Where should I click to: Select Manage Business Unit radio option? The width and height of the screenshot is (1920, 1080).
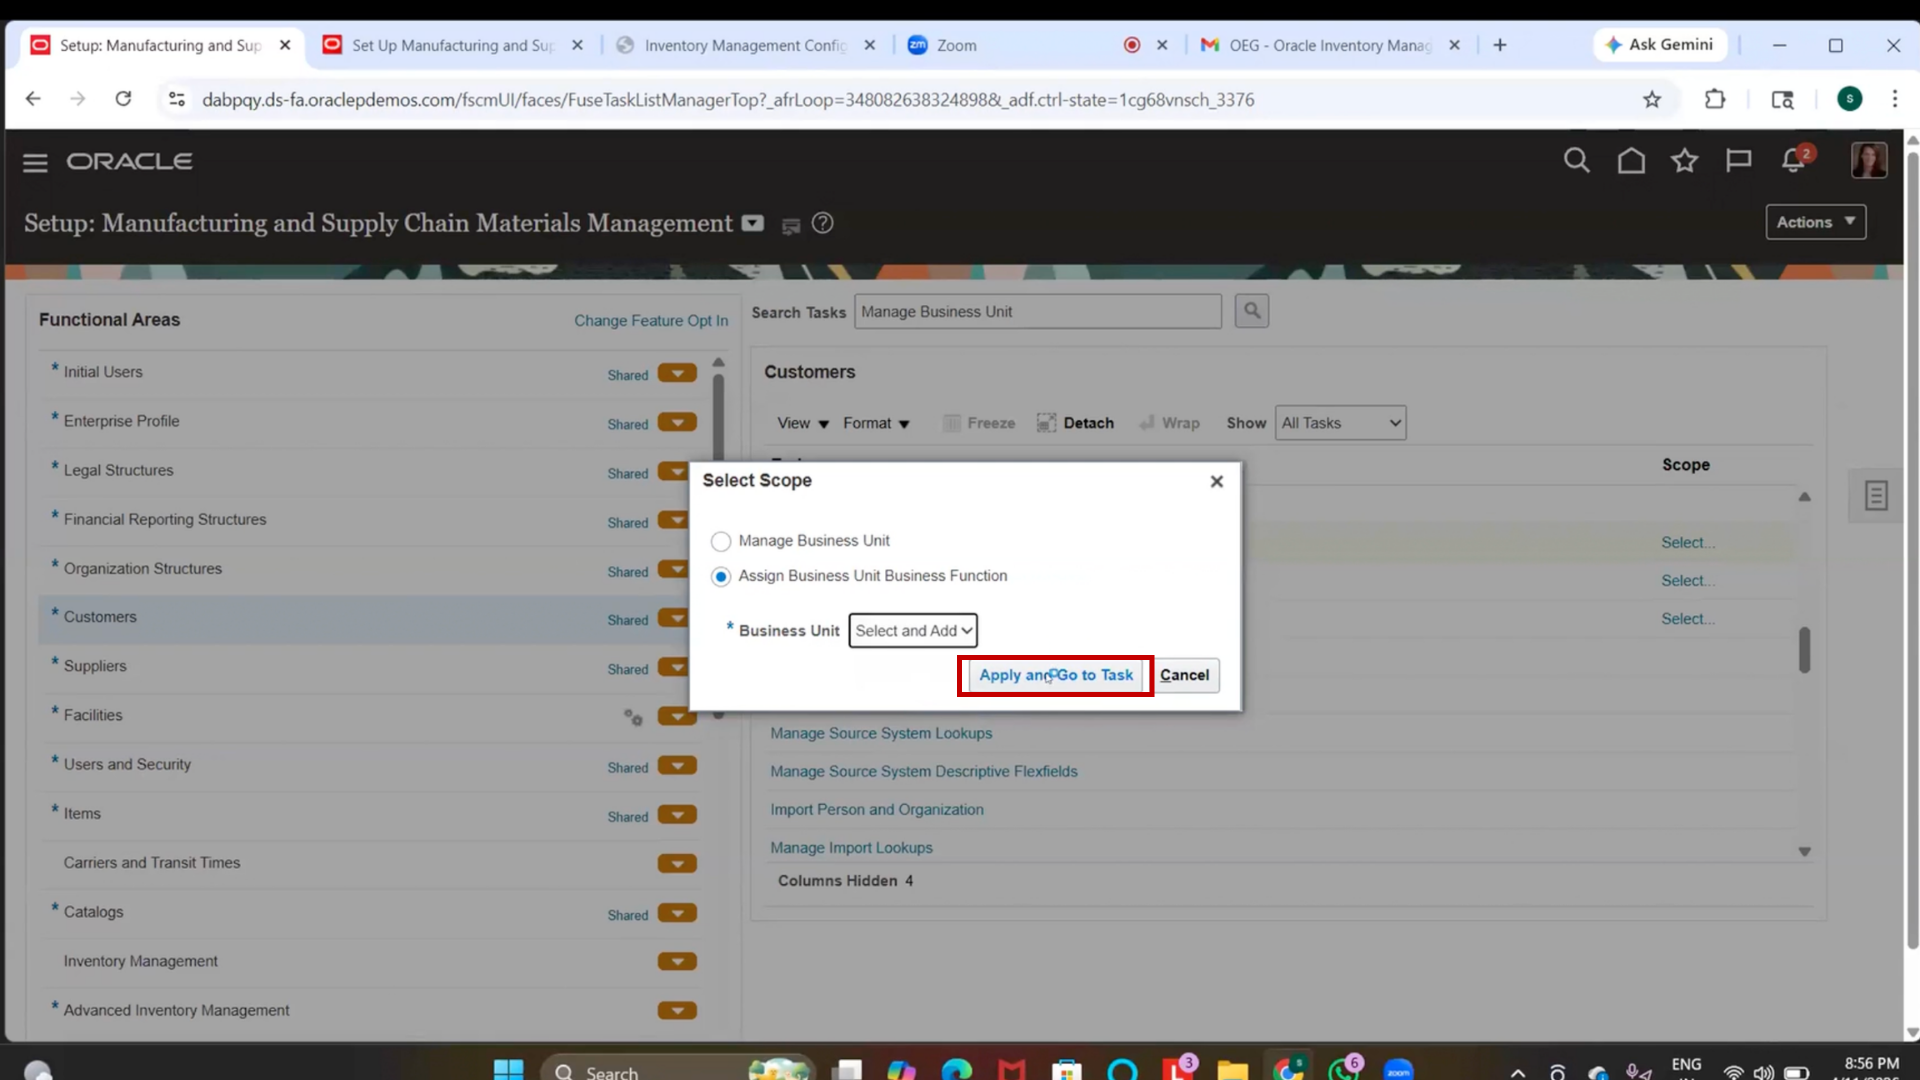coord(720,541)
